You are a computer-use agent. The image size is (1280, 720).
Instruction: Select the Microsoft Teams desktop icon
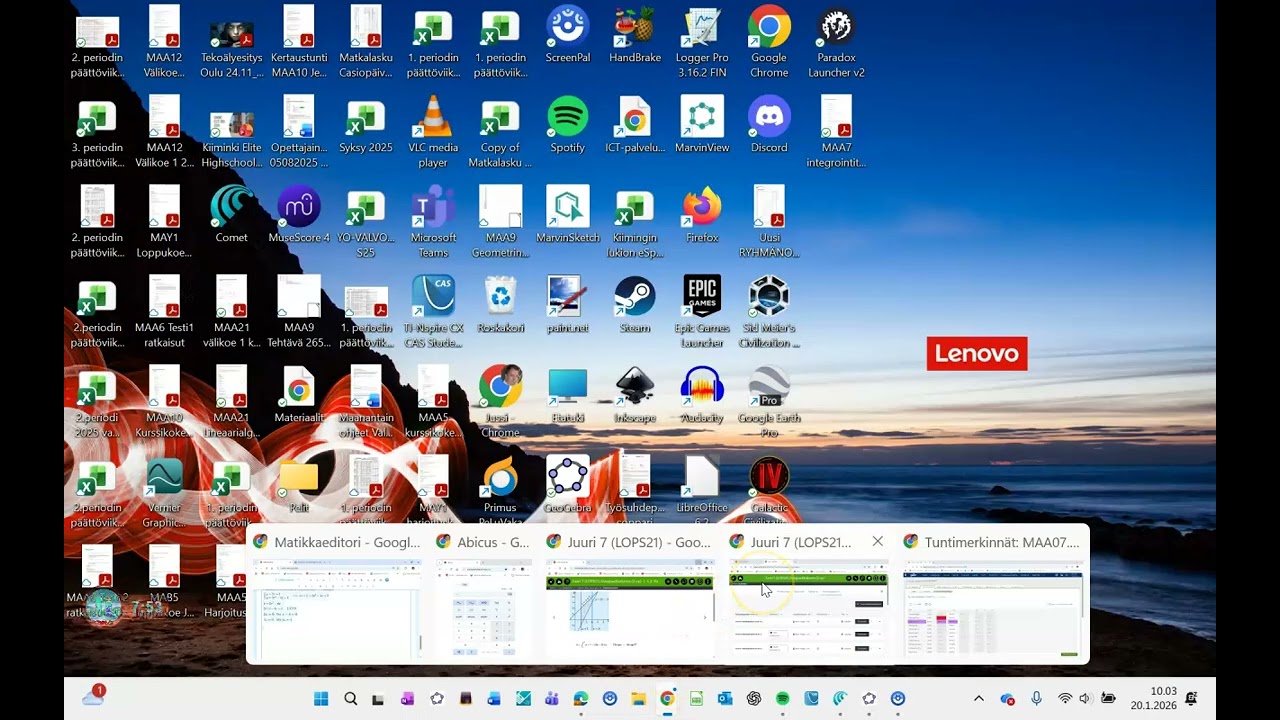pos(433,222)
